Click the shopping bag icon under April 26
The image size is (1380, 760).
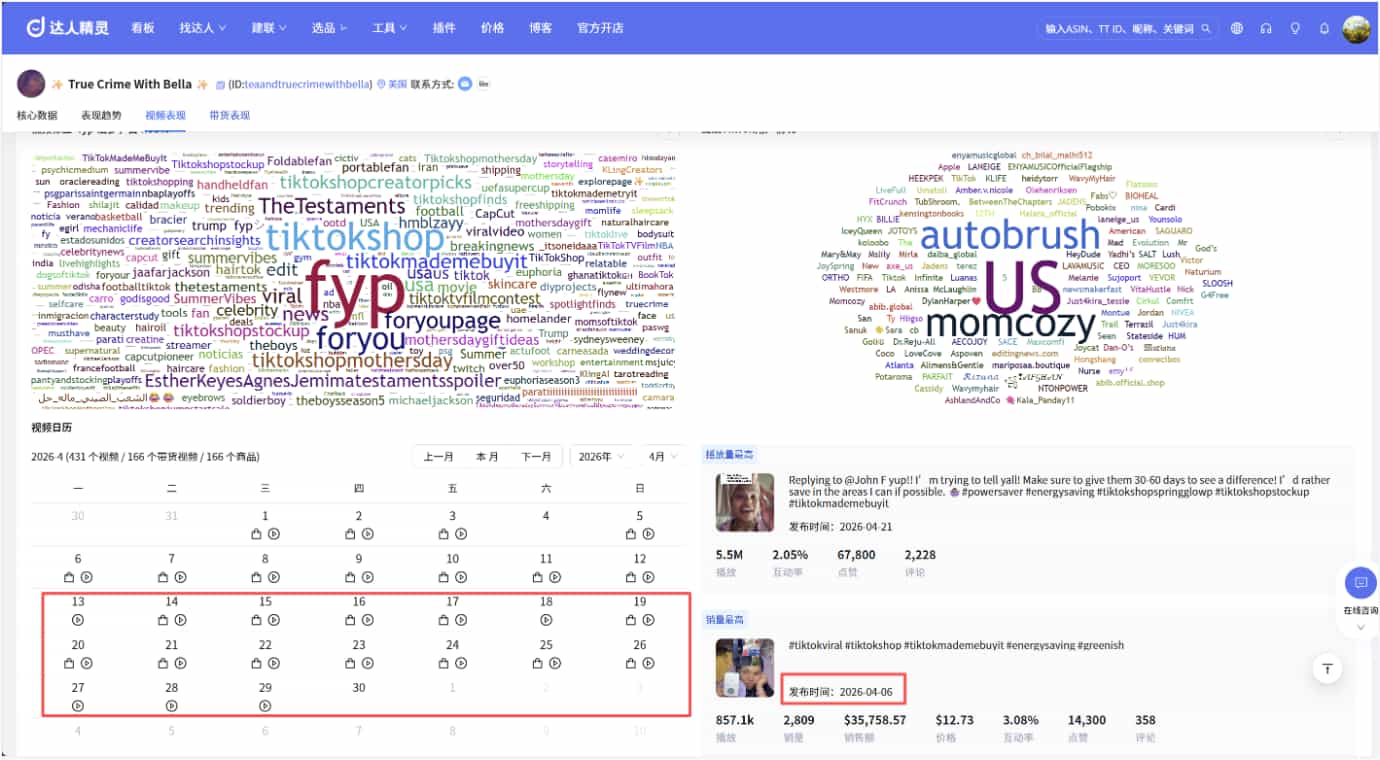(x=632, y=663)
